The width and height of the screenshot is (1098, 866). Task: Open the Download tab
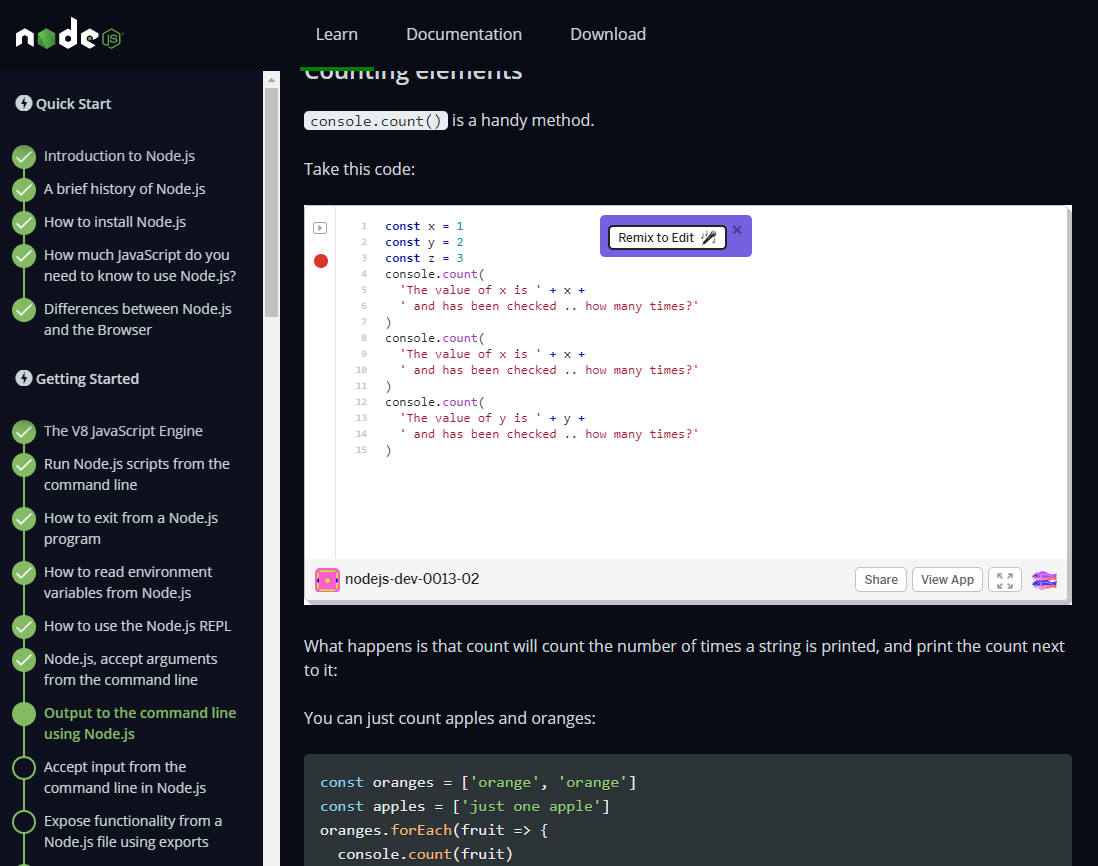tap(608, 34)
